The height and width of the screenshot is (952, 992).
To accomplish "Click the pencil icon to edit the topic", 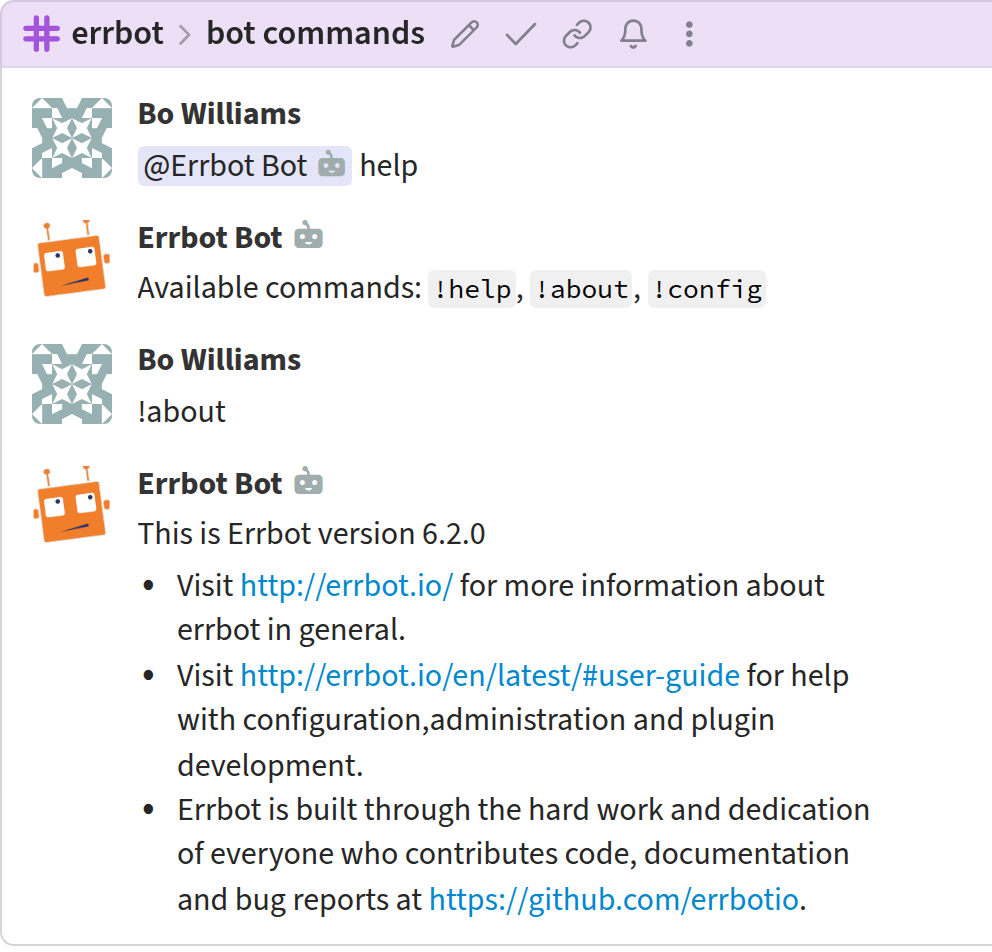I will 463,33.
